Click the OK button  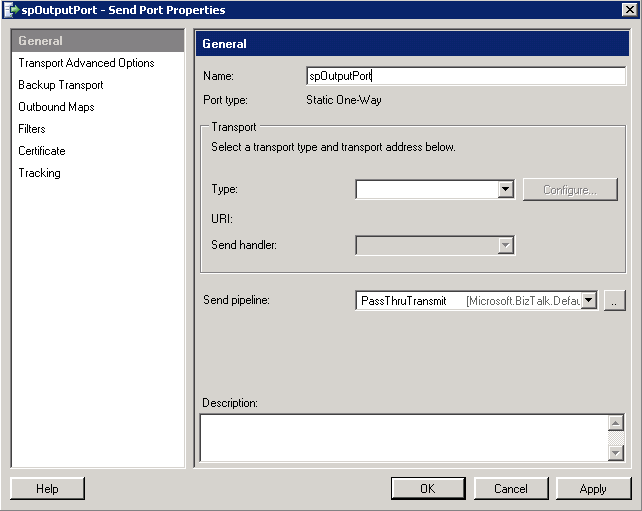click(428, 488)
